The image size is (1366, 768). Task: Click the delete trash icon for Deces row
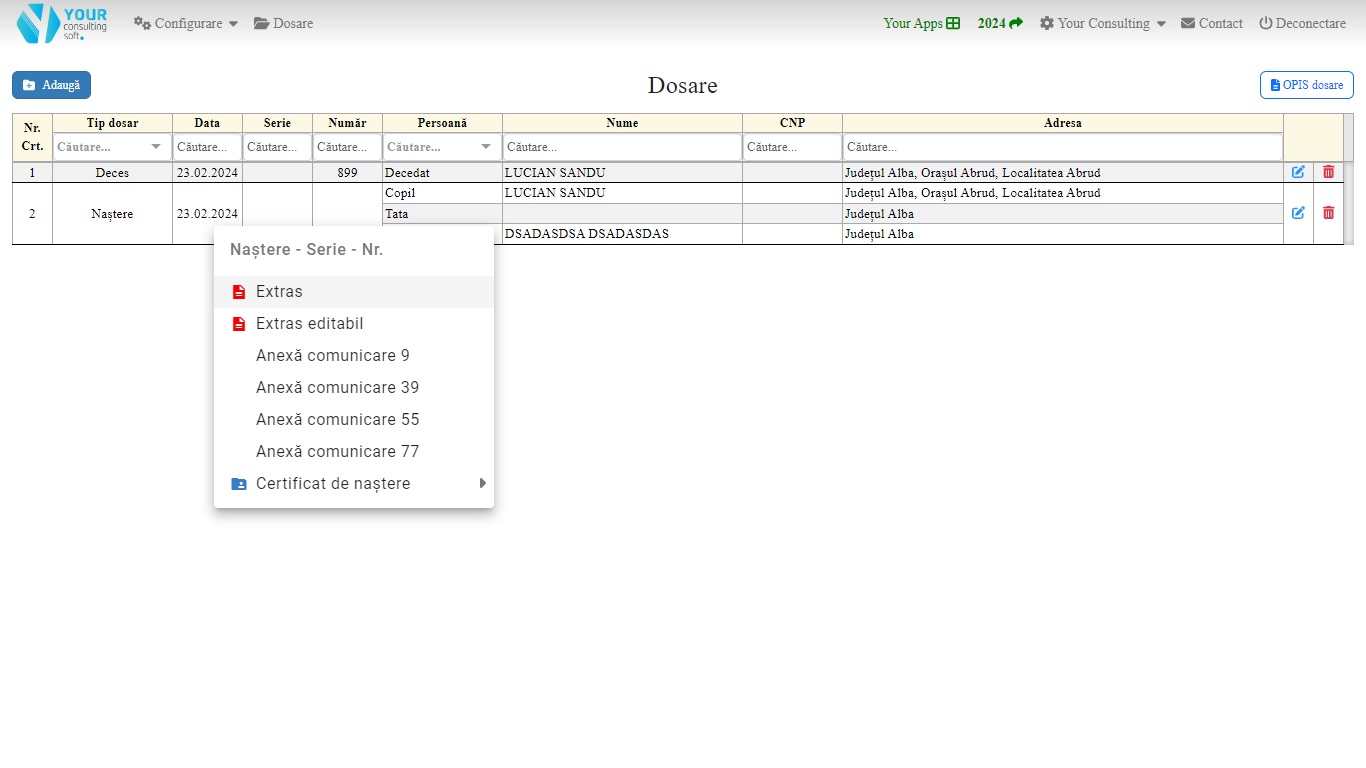(x=1328, y=172)
